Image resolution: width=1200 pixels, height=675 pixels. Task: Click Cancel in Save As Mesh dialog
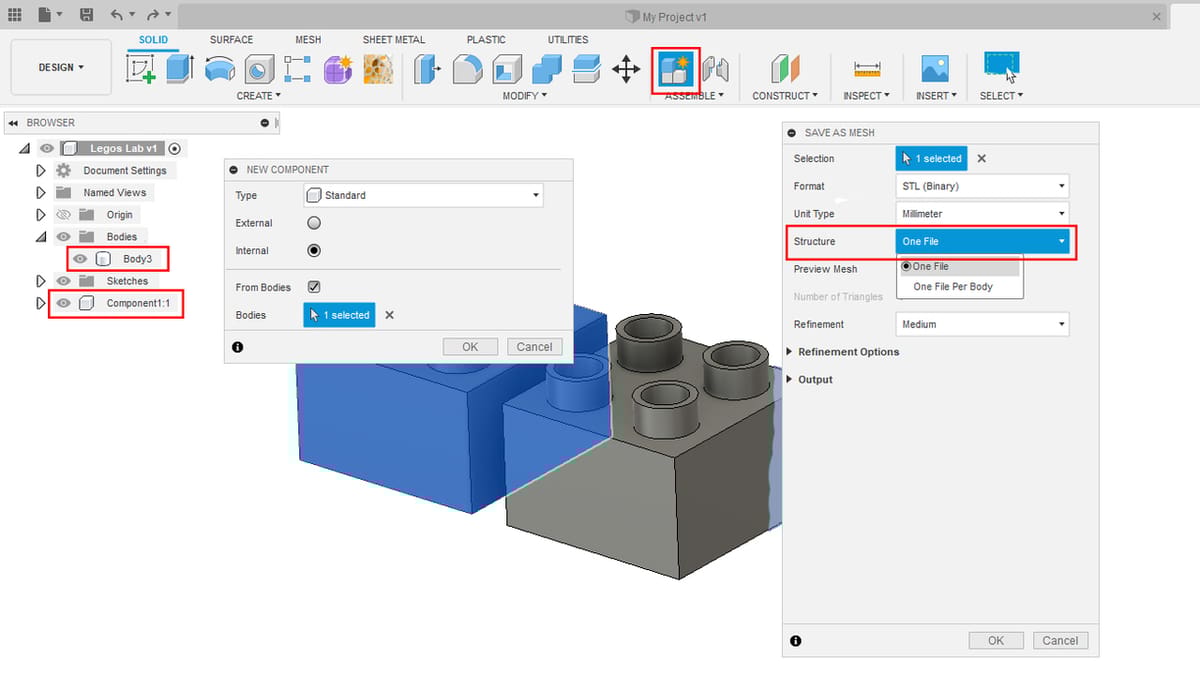[1060, 641]
